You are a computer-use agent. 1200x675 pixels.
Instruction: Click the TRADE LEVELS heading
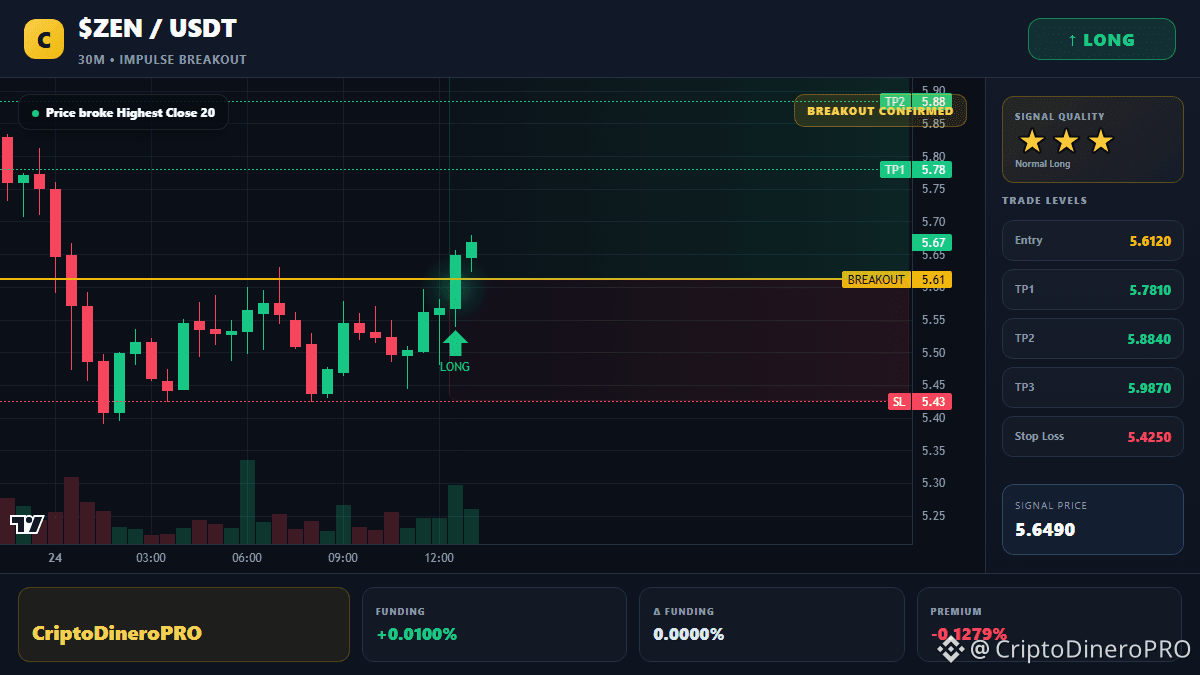(x=1044, y=201)
